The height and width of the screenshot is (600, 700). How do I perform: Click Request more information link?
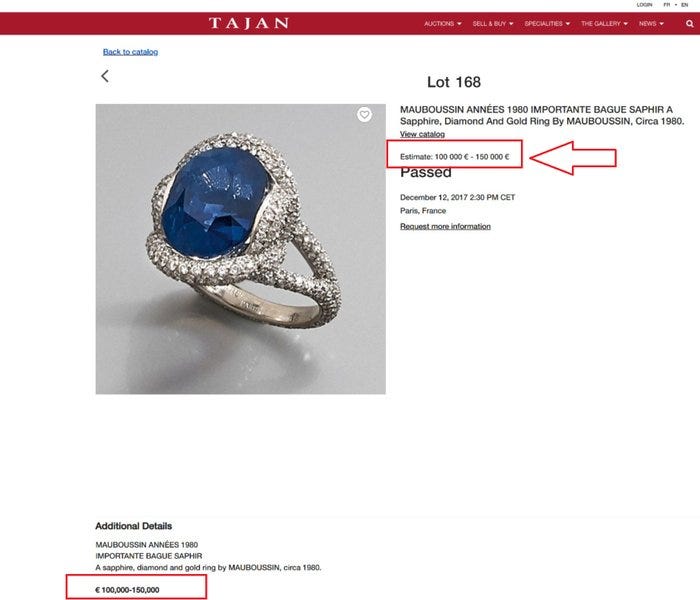click(445, 226)
